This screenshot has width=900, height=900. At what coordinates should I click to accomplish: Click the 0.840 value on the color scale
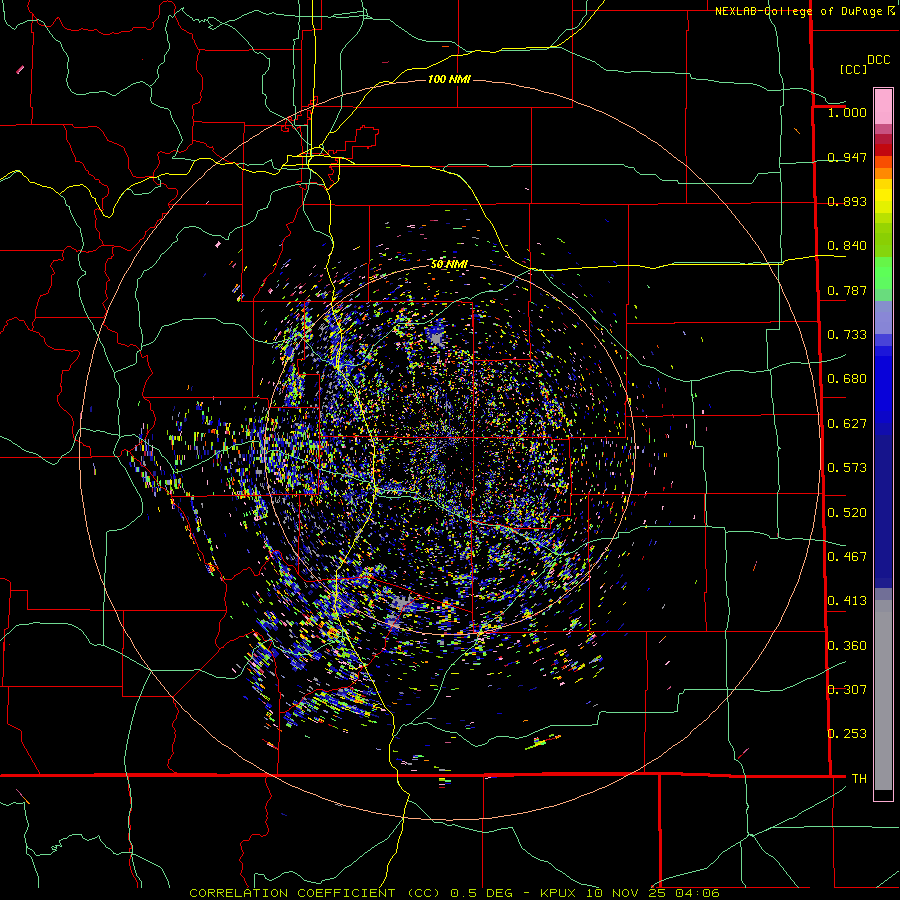847,246
